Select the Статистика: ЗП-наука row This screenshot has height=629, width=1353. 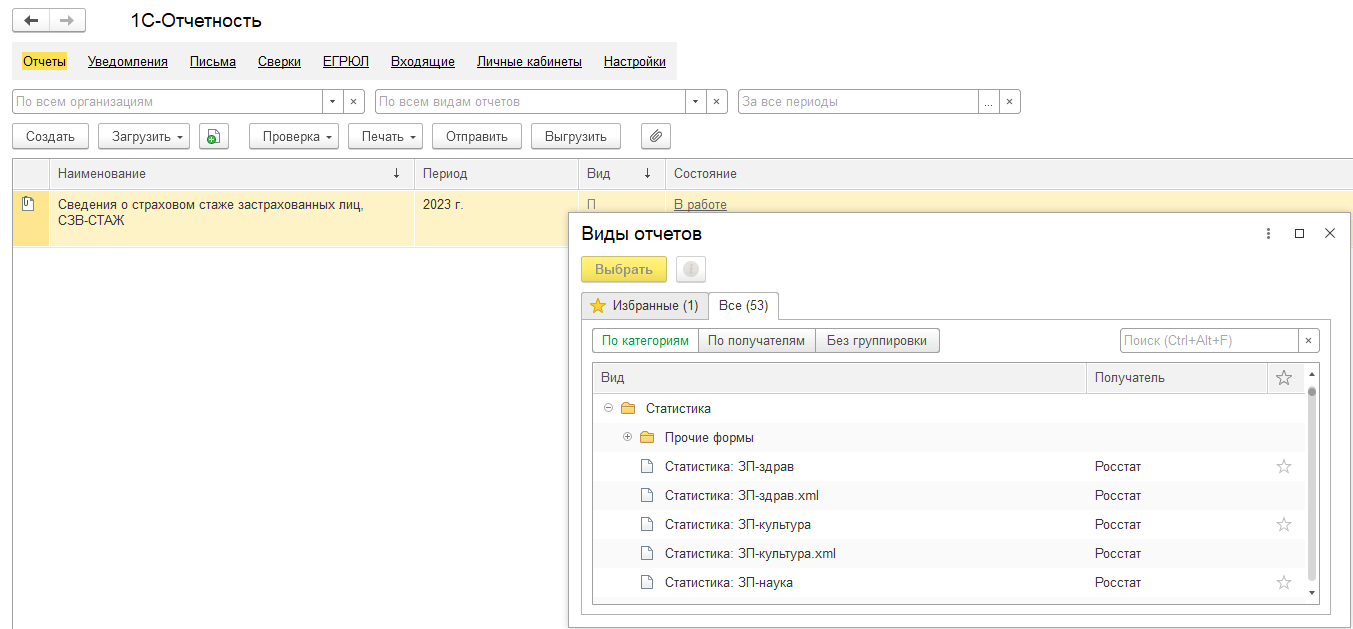coord(949,582)
